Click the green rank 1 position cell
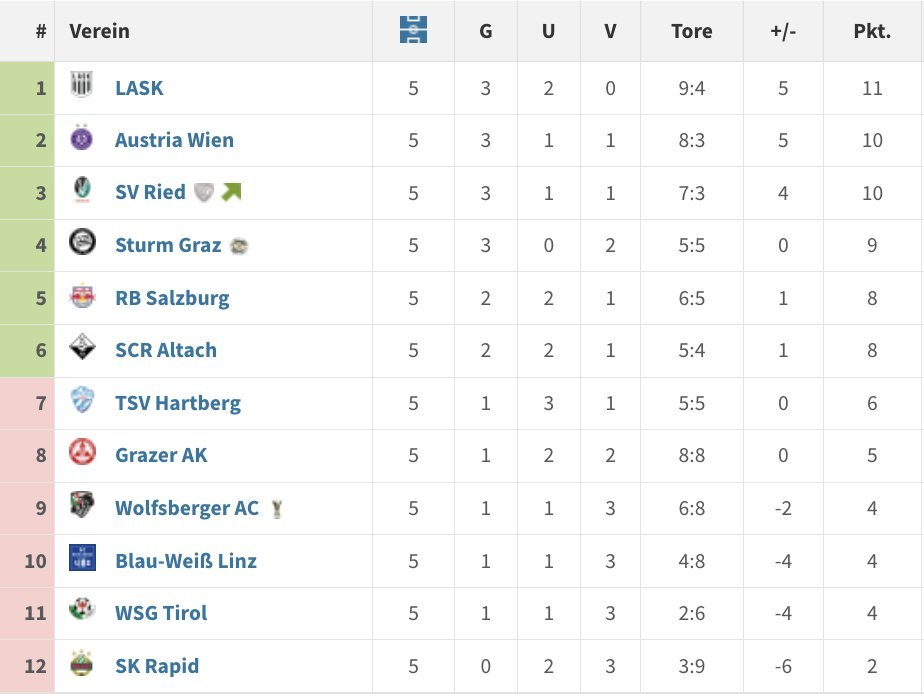Screen dimensions: 924x694 (x=28, y=88)
